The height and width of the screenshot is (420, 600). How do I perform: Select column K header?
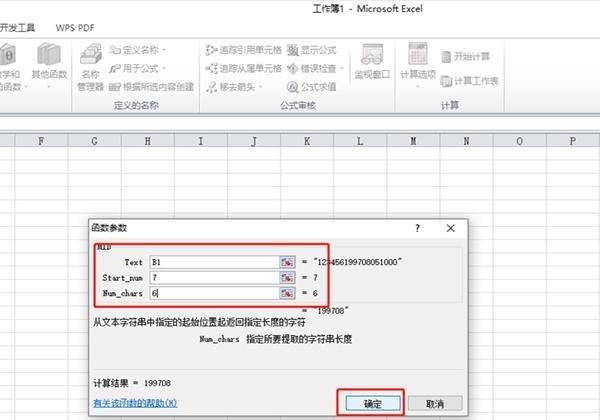pos(307,141)
